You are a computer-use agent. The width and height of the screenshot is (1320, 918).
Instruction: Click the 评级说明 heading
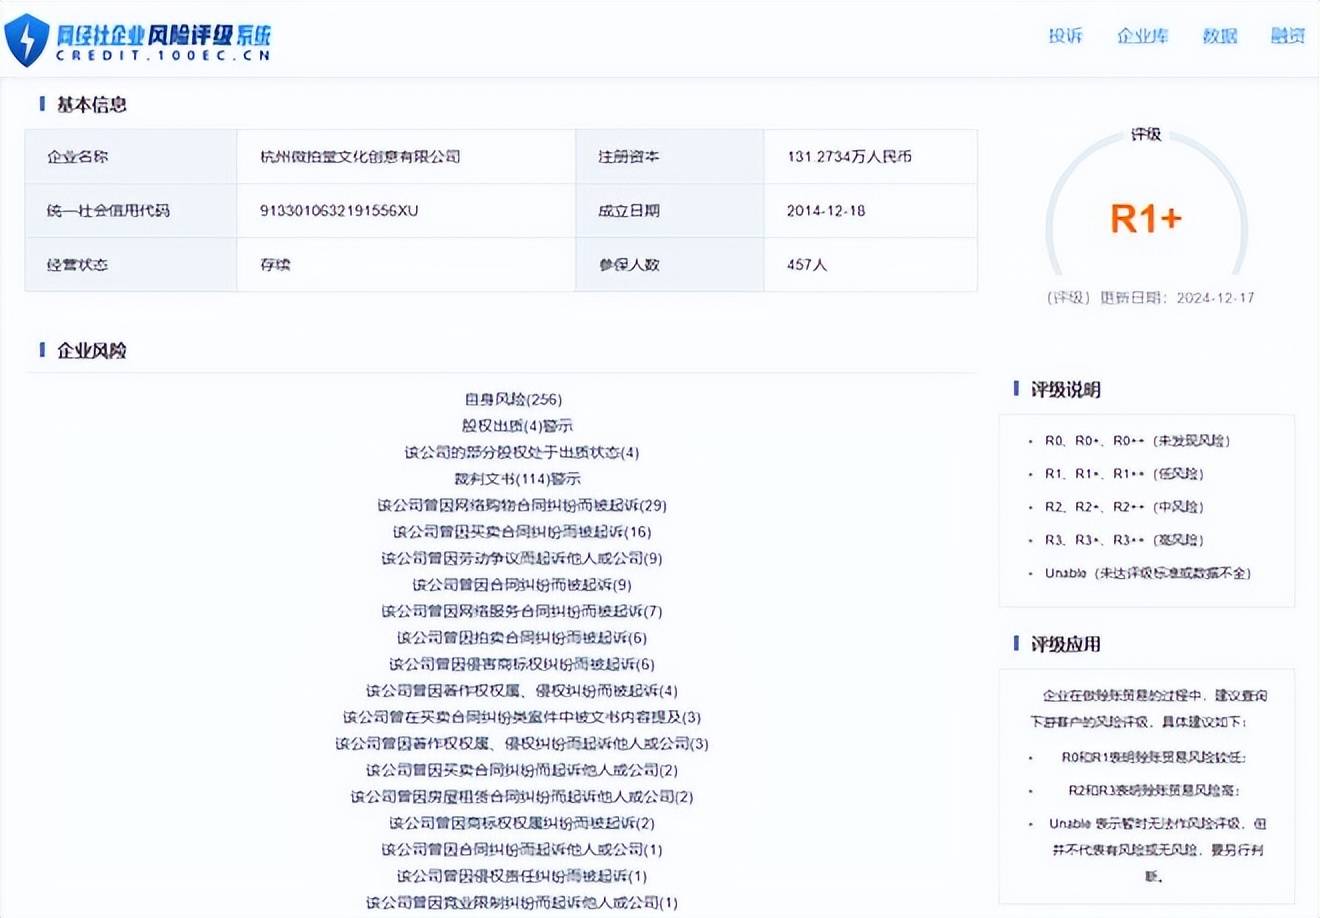1065,390
